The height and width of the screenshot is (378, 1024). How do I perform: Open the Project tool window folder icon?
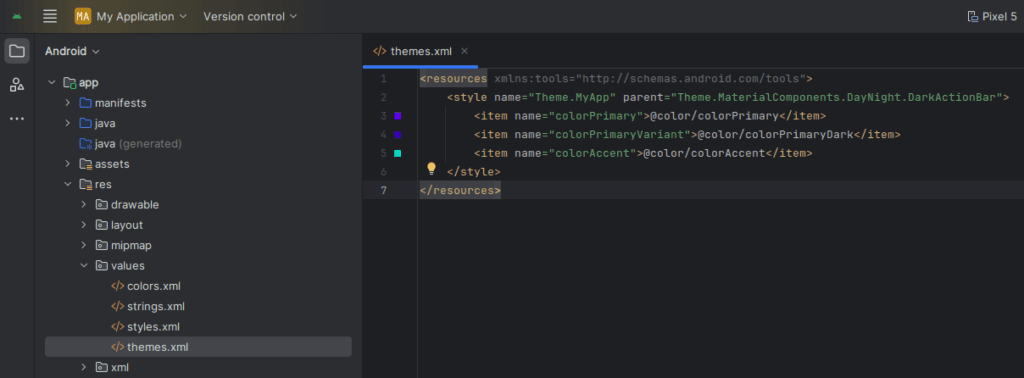click(17, 51)
